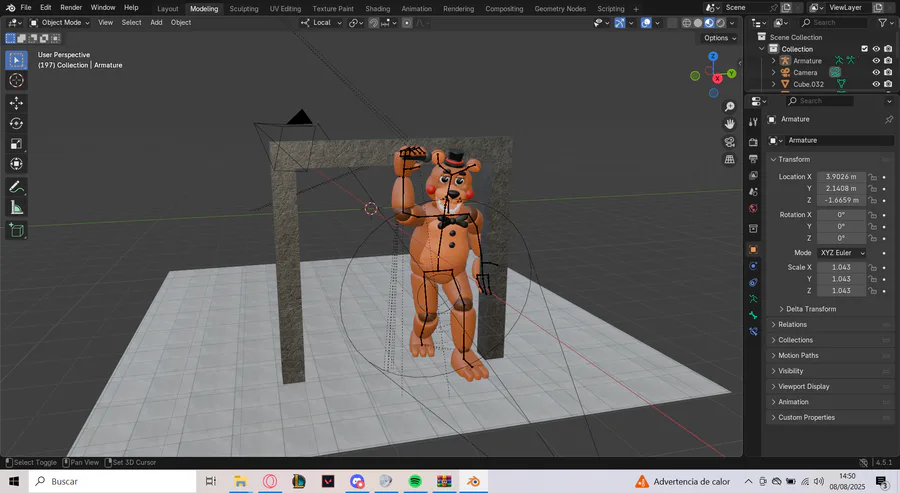The width and height of the screenshot is (900, 493).
Task: Click the Blender logo menu icon
Action: point(10,7)
